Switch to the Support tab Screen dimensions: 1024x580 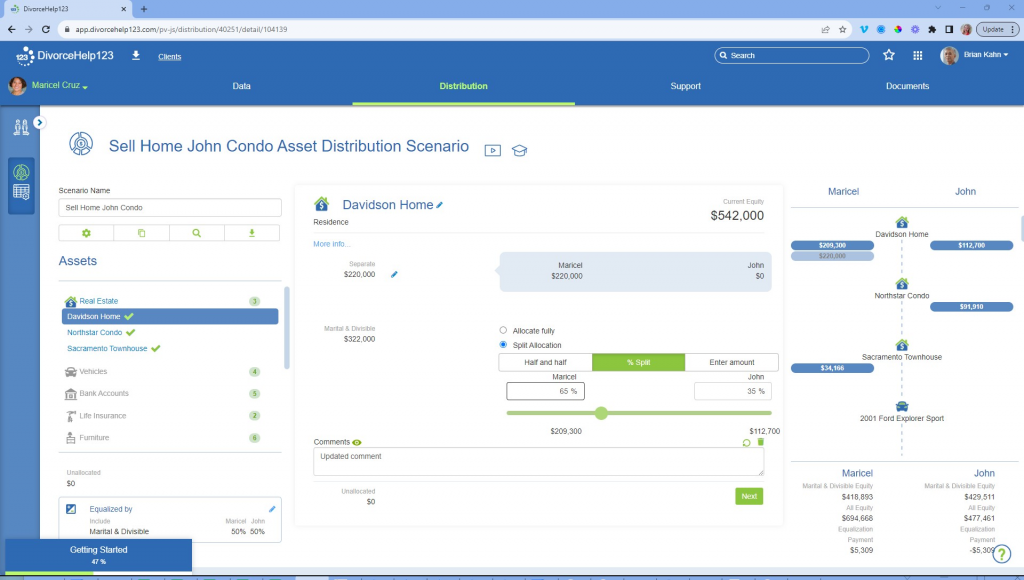(685, 86)
